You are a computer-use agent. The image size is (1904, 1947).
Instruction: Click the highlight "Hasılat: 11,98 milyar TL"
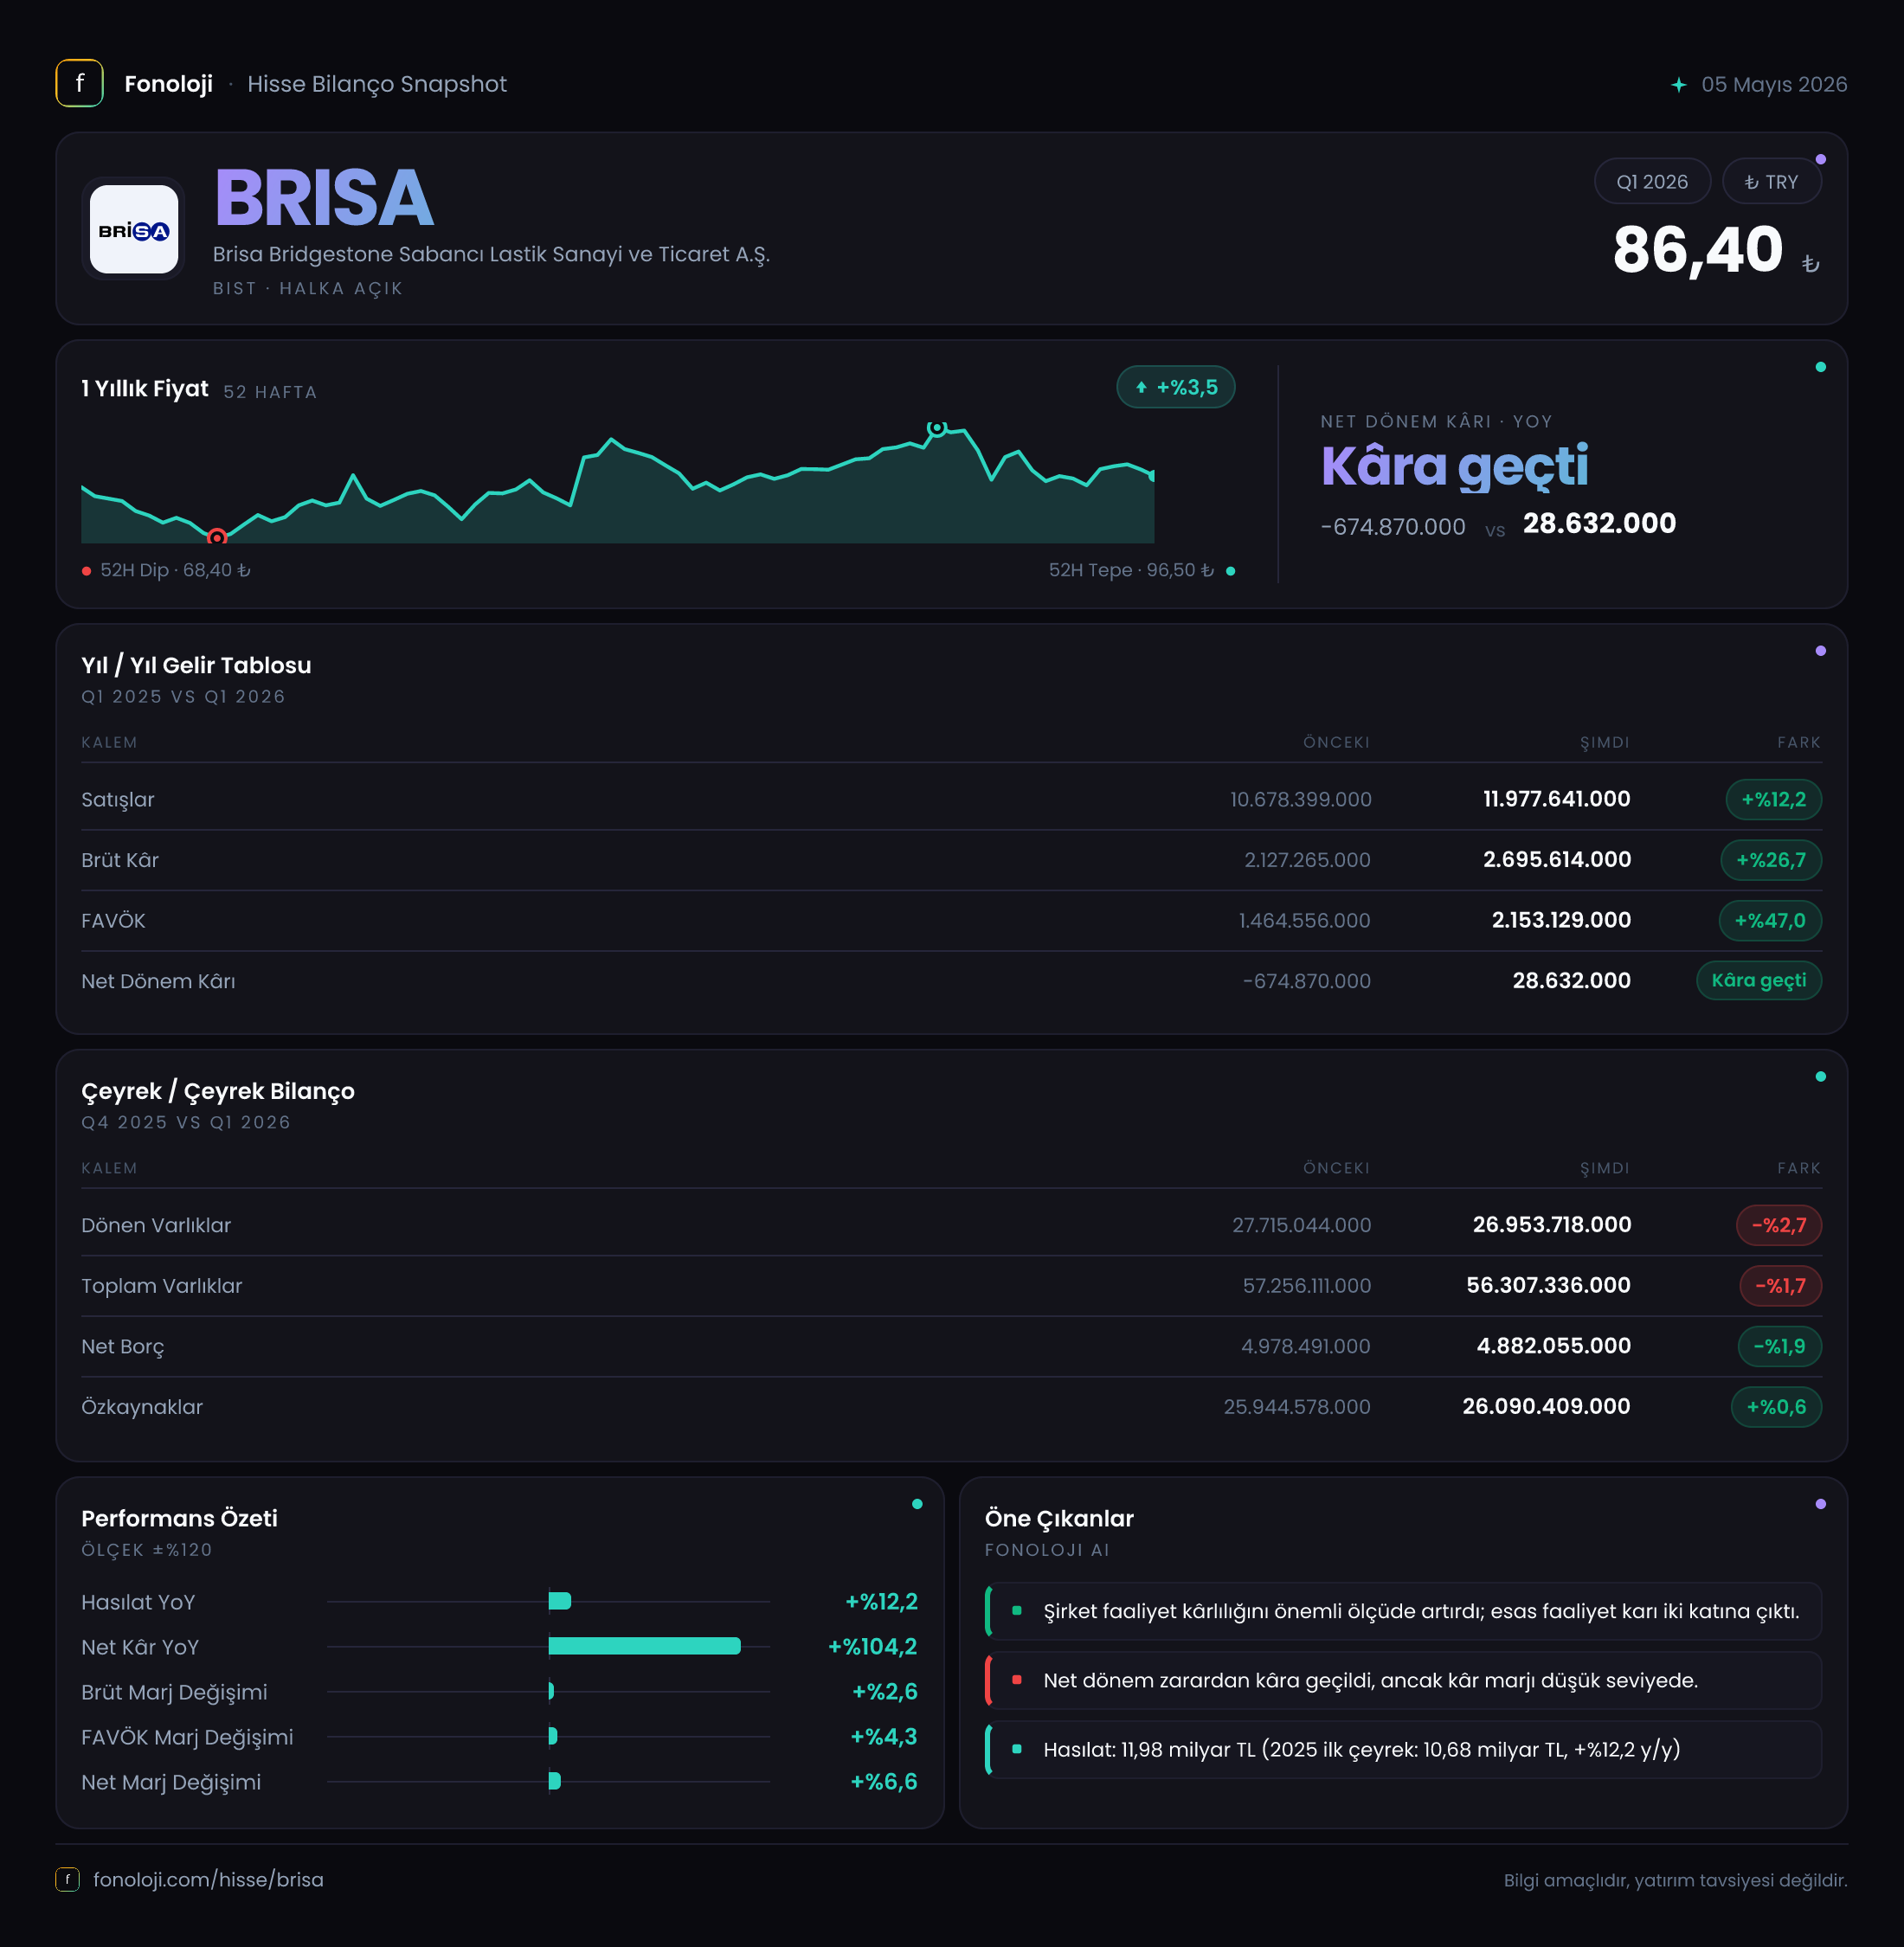1403,1750
